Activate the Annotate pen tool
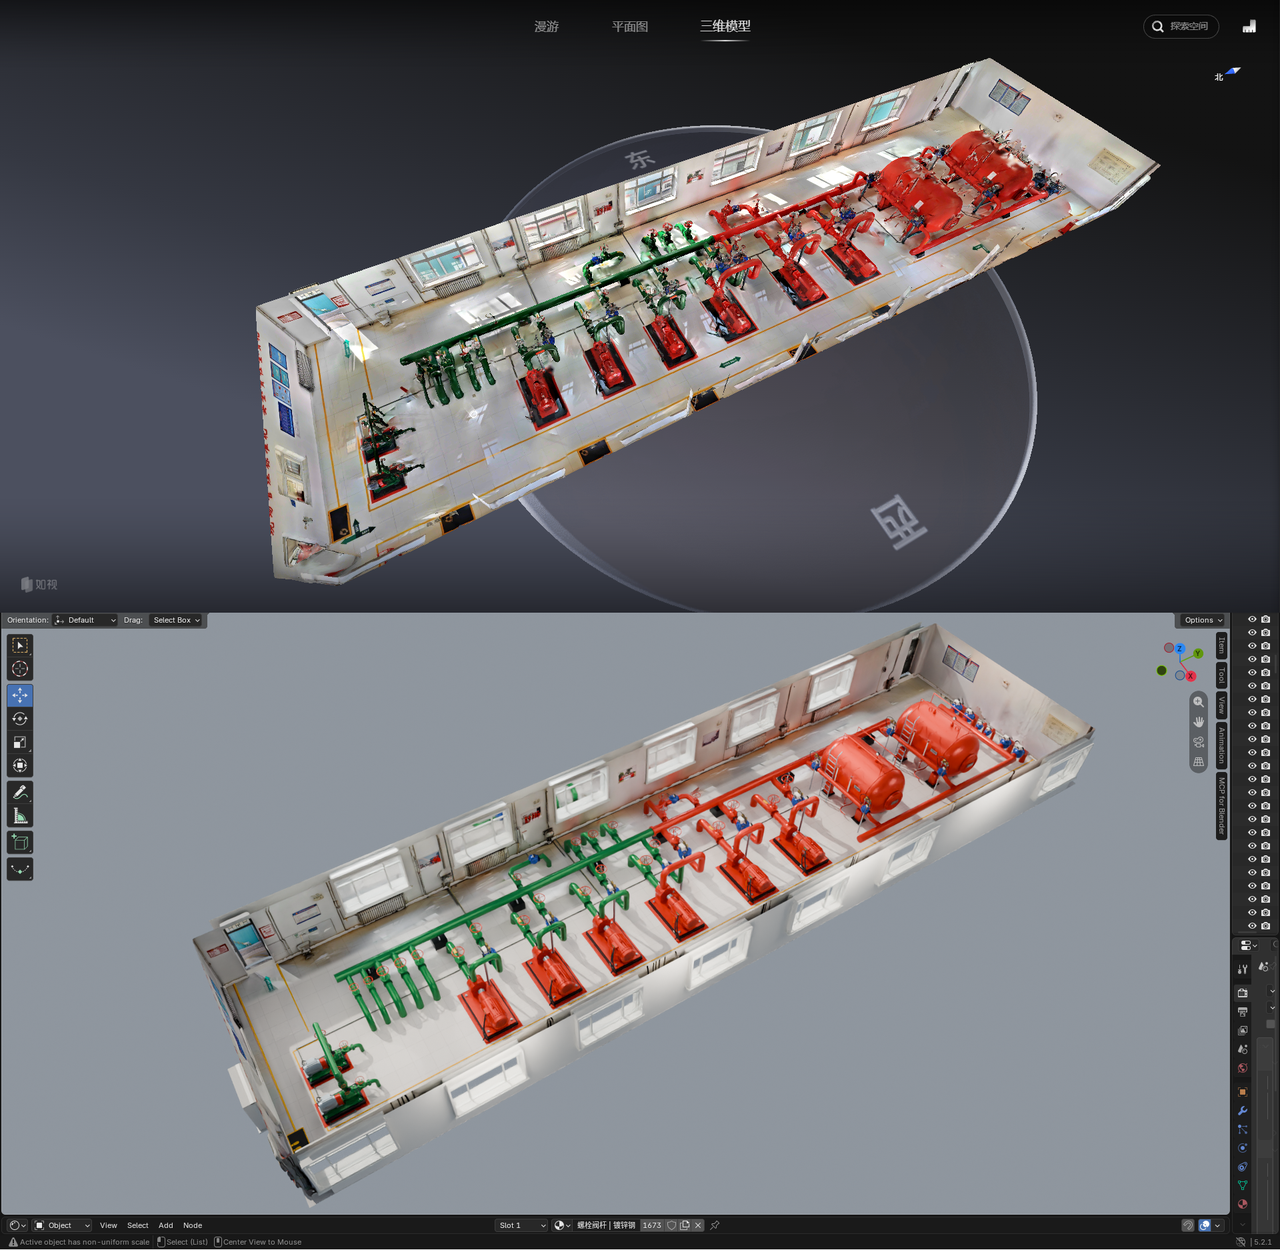Image resolution: width=1280 pixels, height=1250 pixels. [x=20, y=792]
